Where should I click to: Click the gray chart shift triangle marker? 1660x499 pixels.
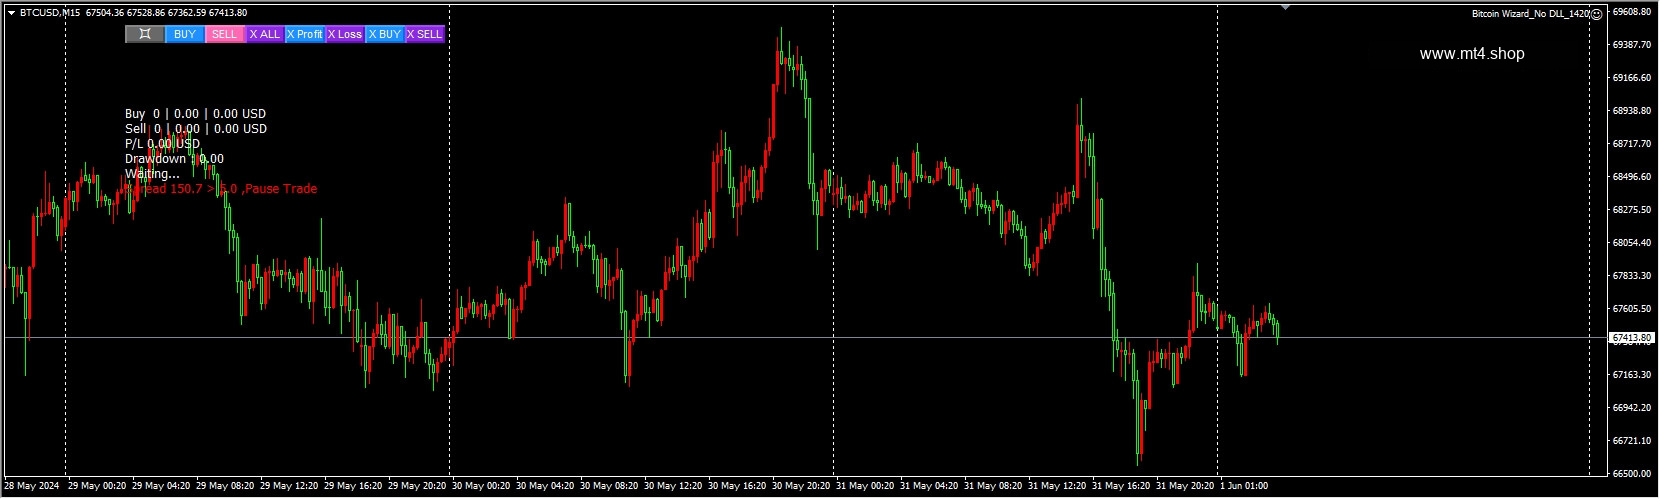click(1285, 8)
